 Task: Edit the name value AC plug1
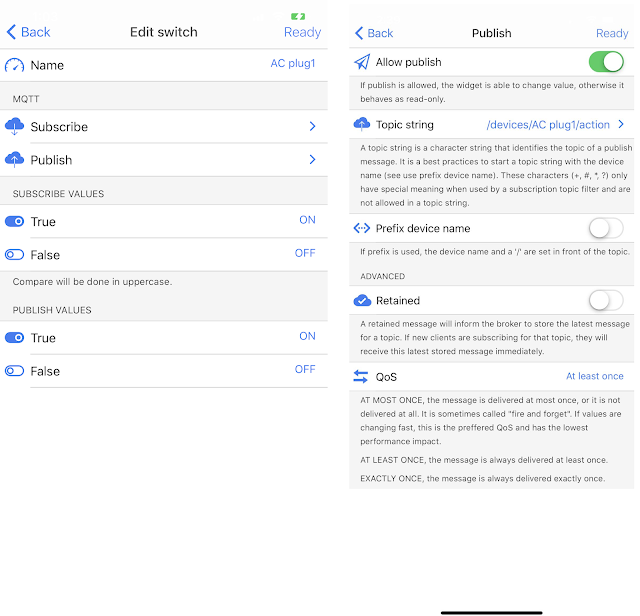tap(293, 63)
